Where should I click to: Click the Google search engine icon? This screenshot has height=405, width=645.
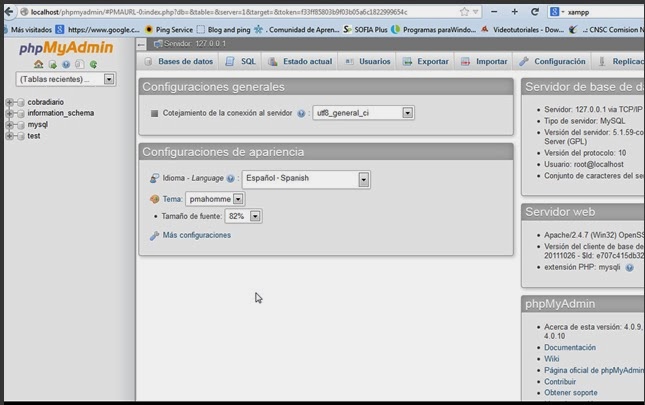pyautogui.click(x=555, y=12)
